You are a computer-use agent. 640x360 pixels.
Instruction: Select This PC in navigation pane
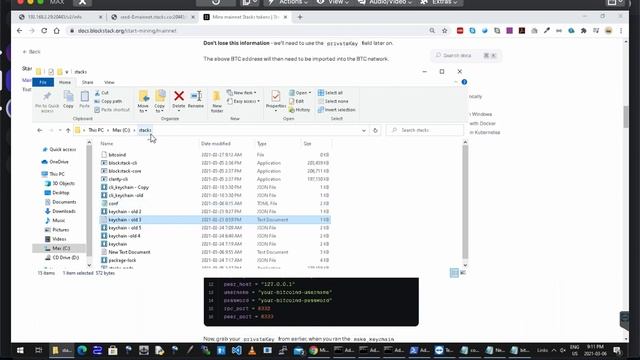point(53,174)
